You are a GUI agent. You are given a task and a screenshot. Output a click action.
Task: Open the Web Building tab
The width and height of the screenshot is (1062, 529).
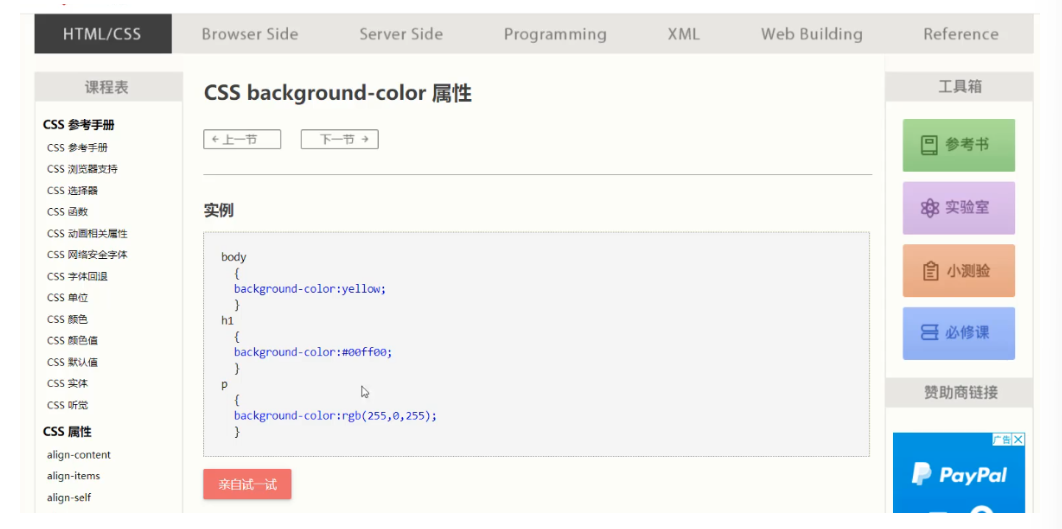811,34
